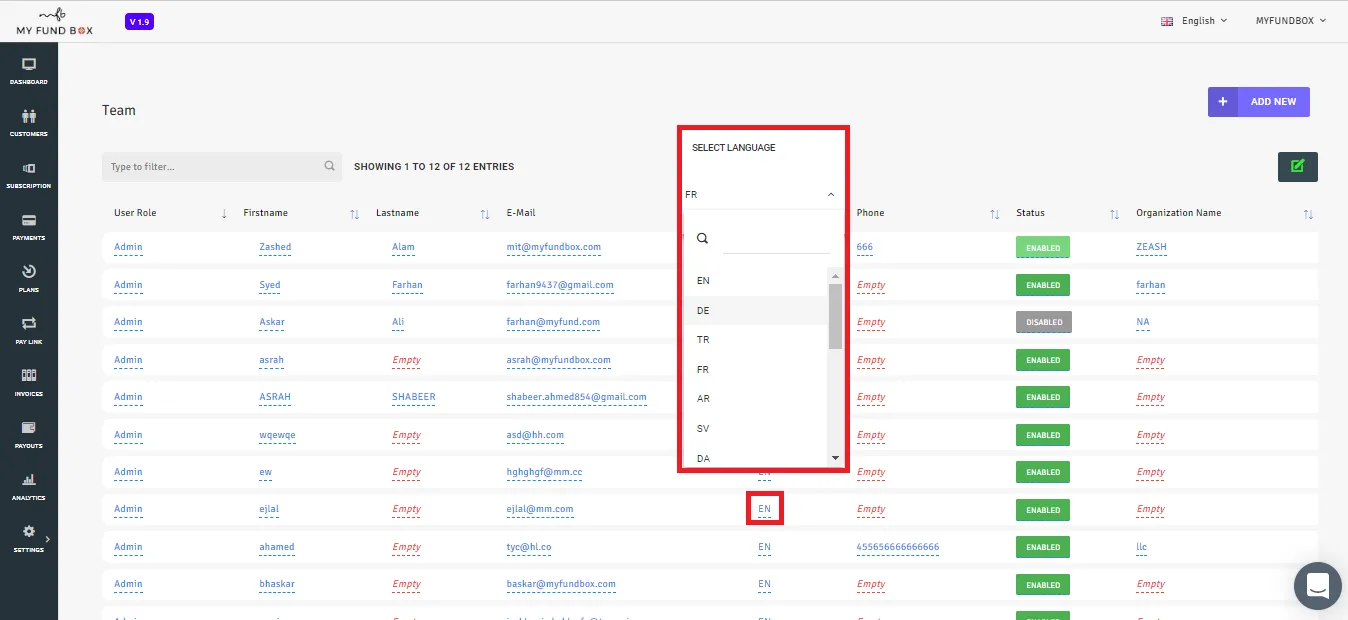Open the mit@myfundbox.com email link
The height and width of the screenshot is (620, 1348).
[554, 247]
